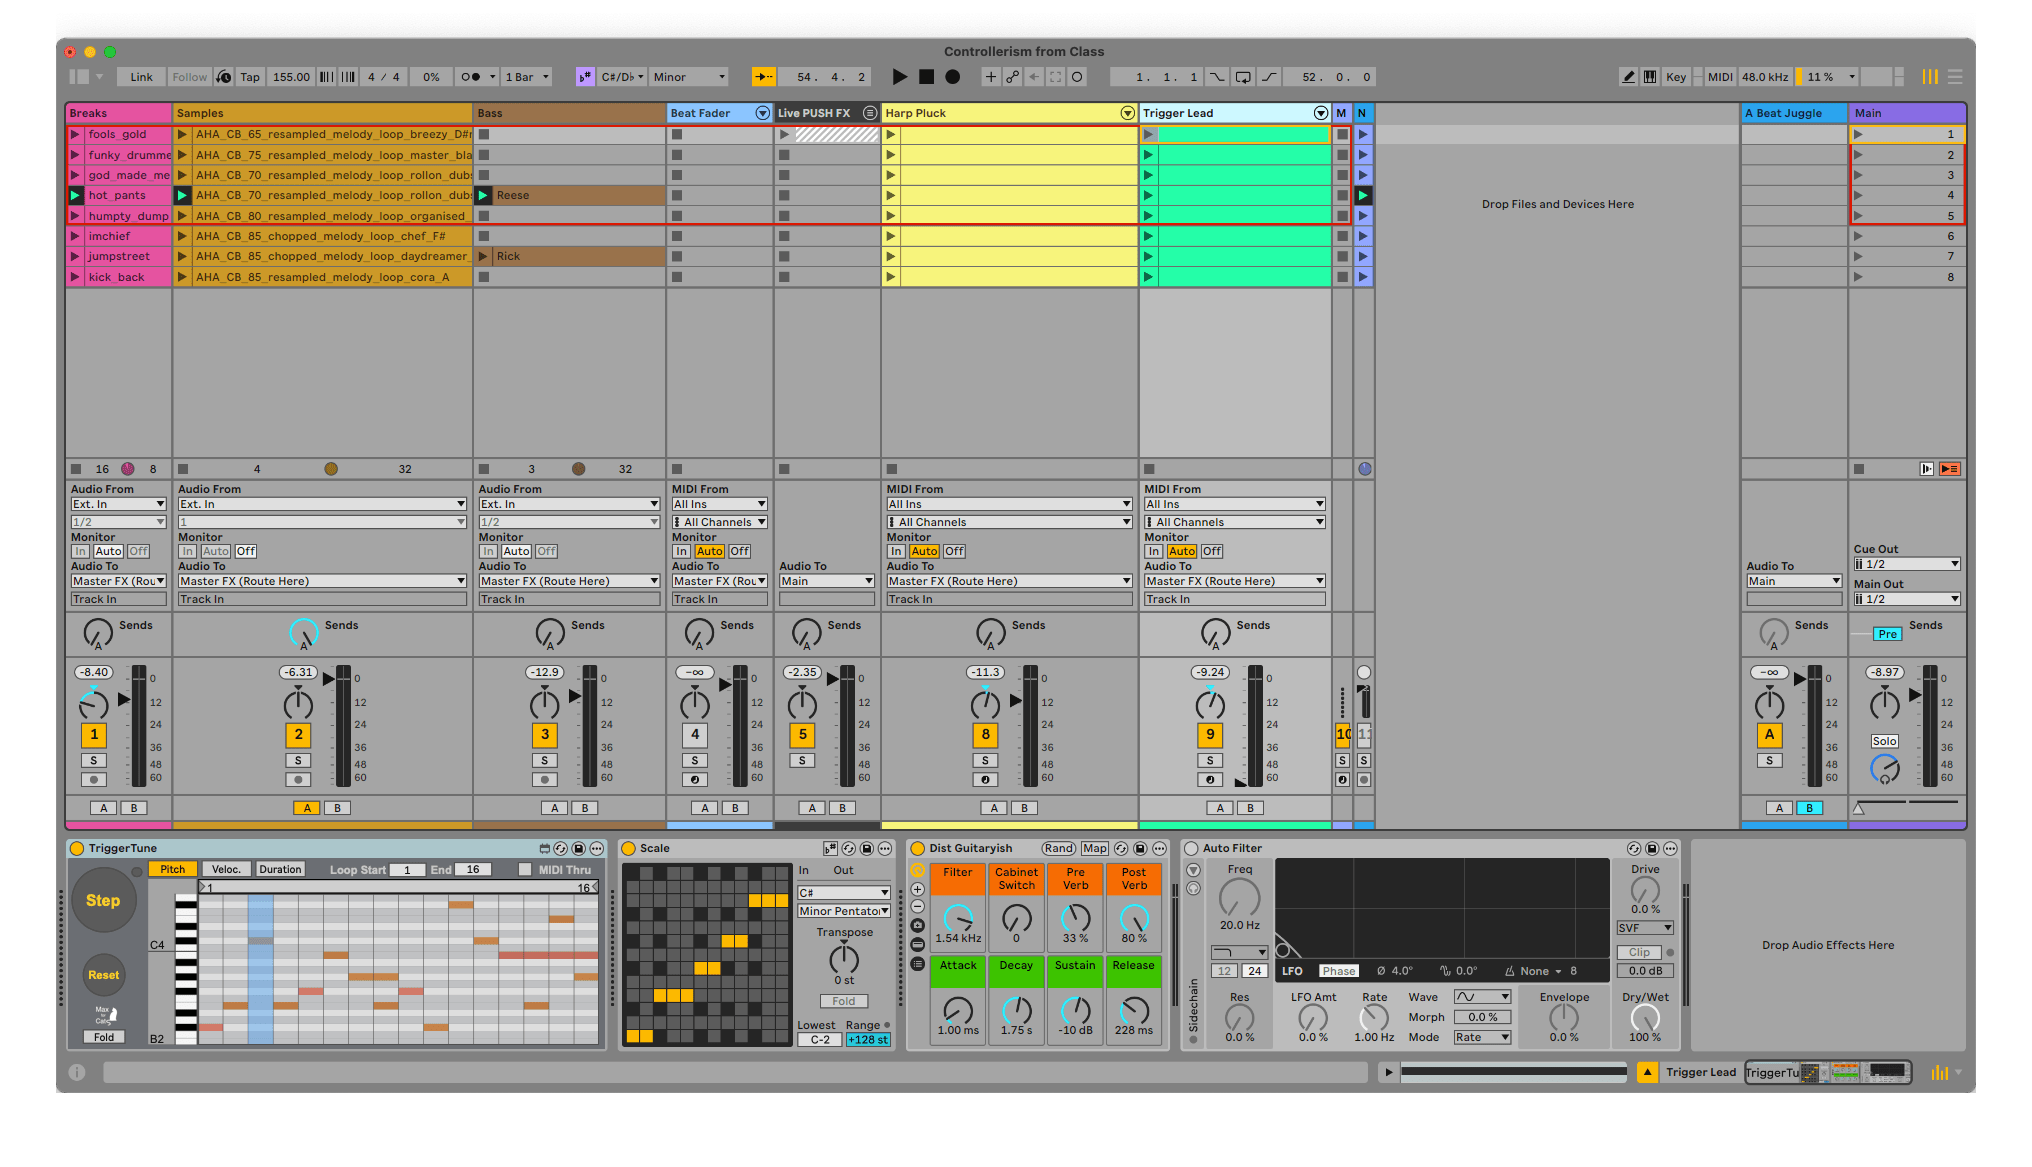
Task: Deactivate Samples track with activator 2
Action: (298, 735)
